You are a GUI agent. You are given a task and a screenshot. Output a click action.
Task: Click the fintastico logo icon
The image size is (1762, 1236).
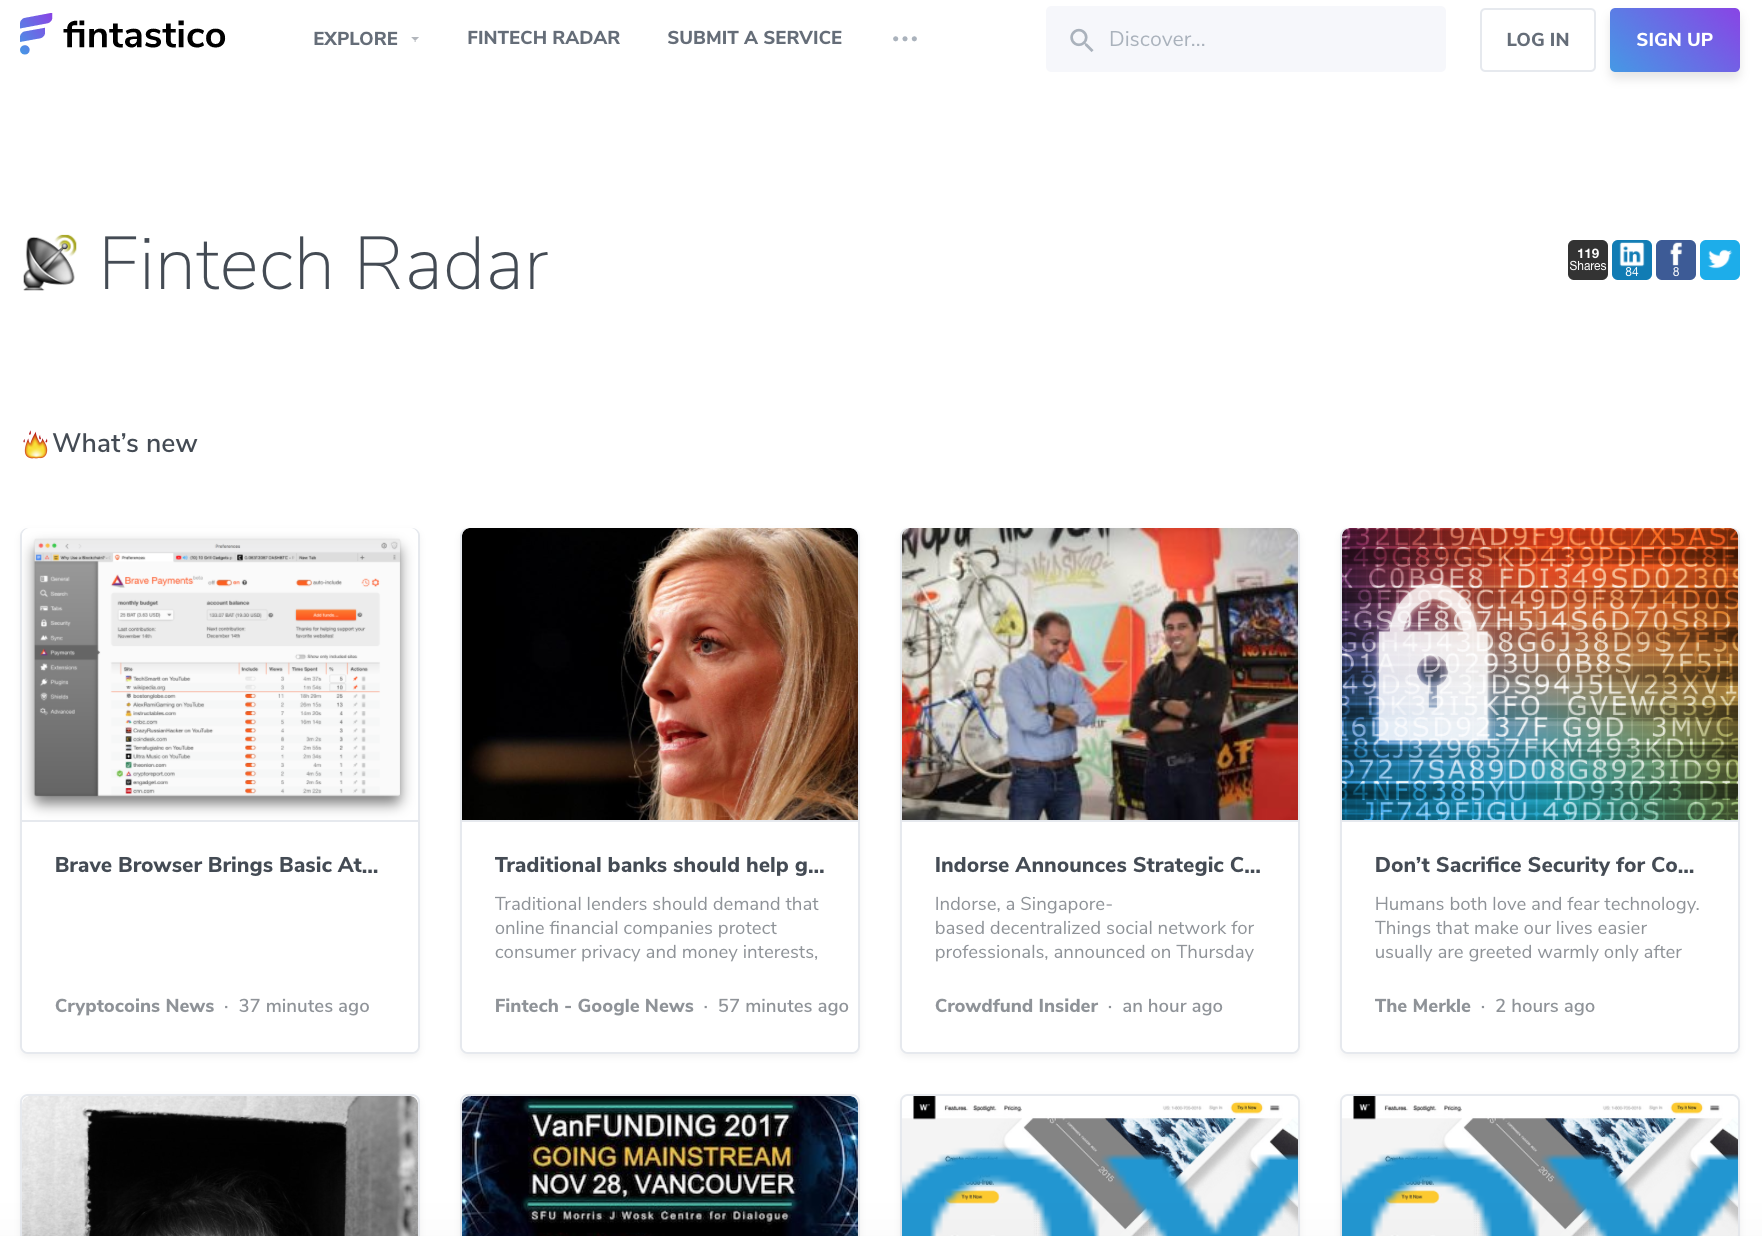pyautogui.click(x=36, y=34)
